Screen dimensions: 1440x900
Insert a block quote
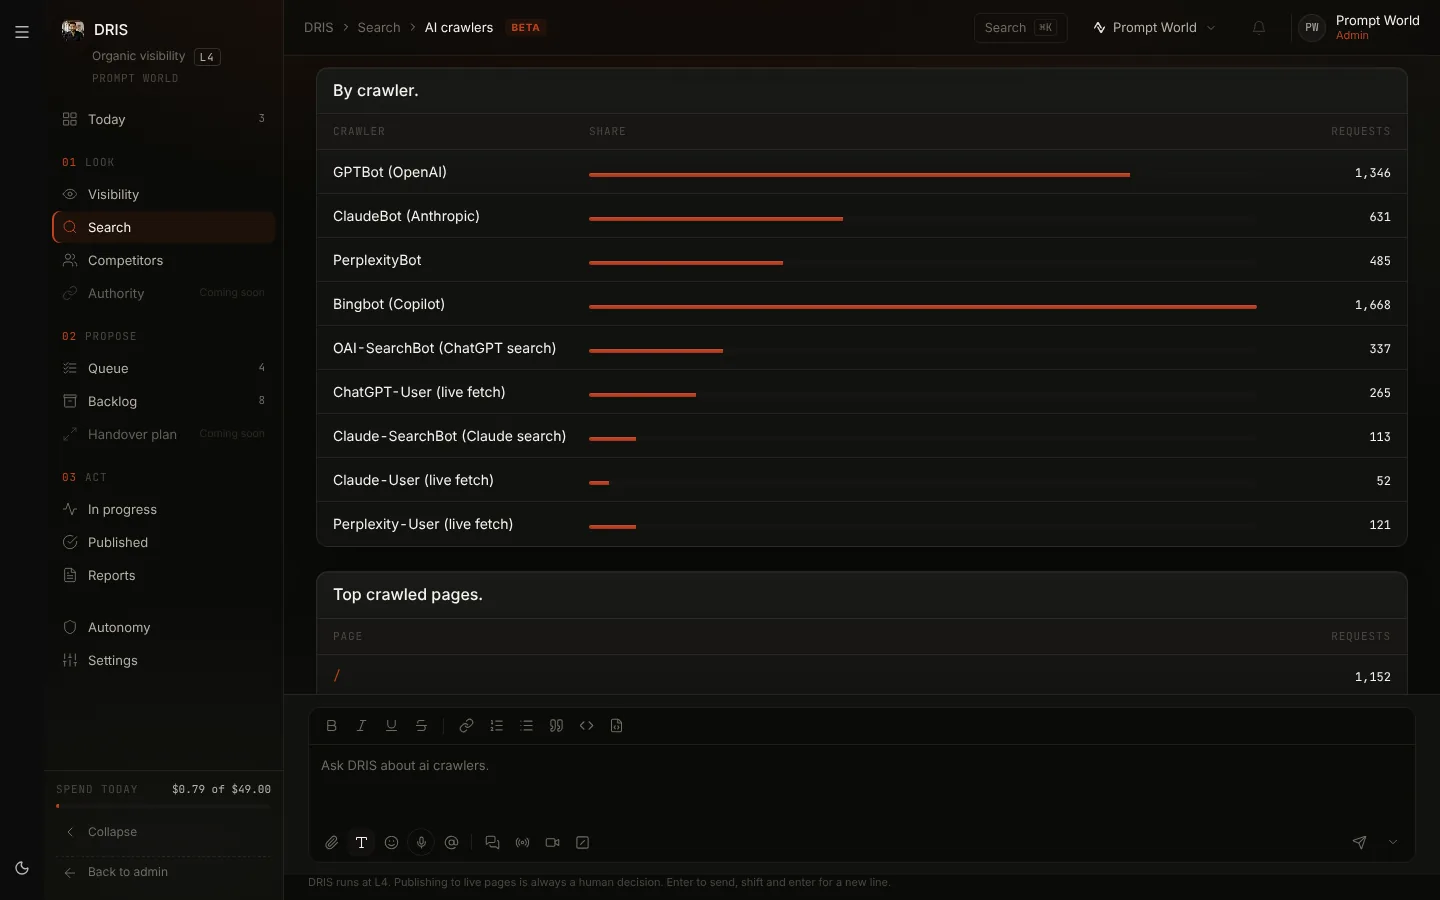pyautogui.click(x=557, y=726)
